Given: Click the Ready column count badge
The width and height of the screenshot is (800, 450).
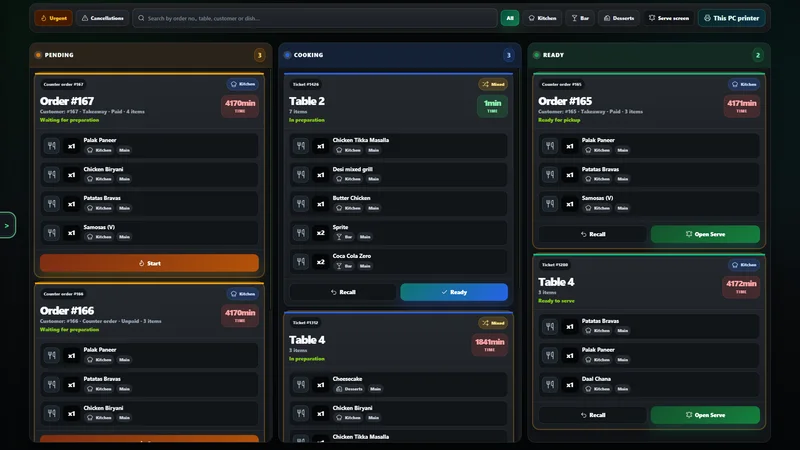Looking at the screenshot, I should pyautogui.click(x=758, y=55).
